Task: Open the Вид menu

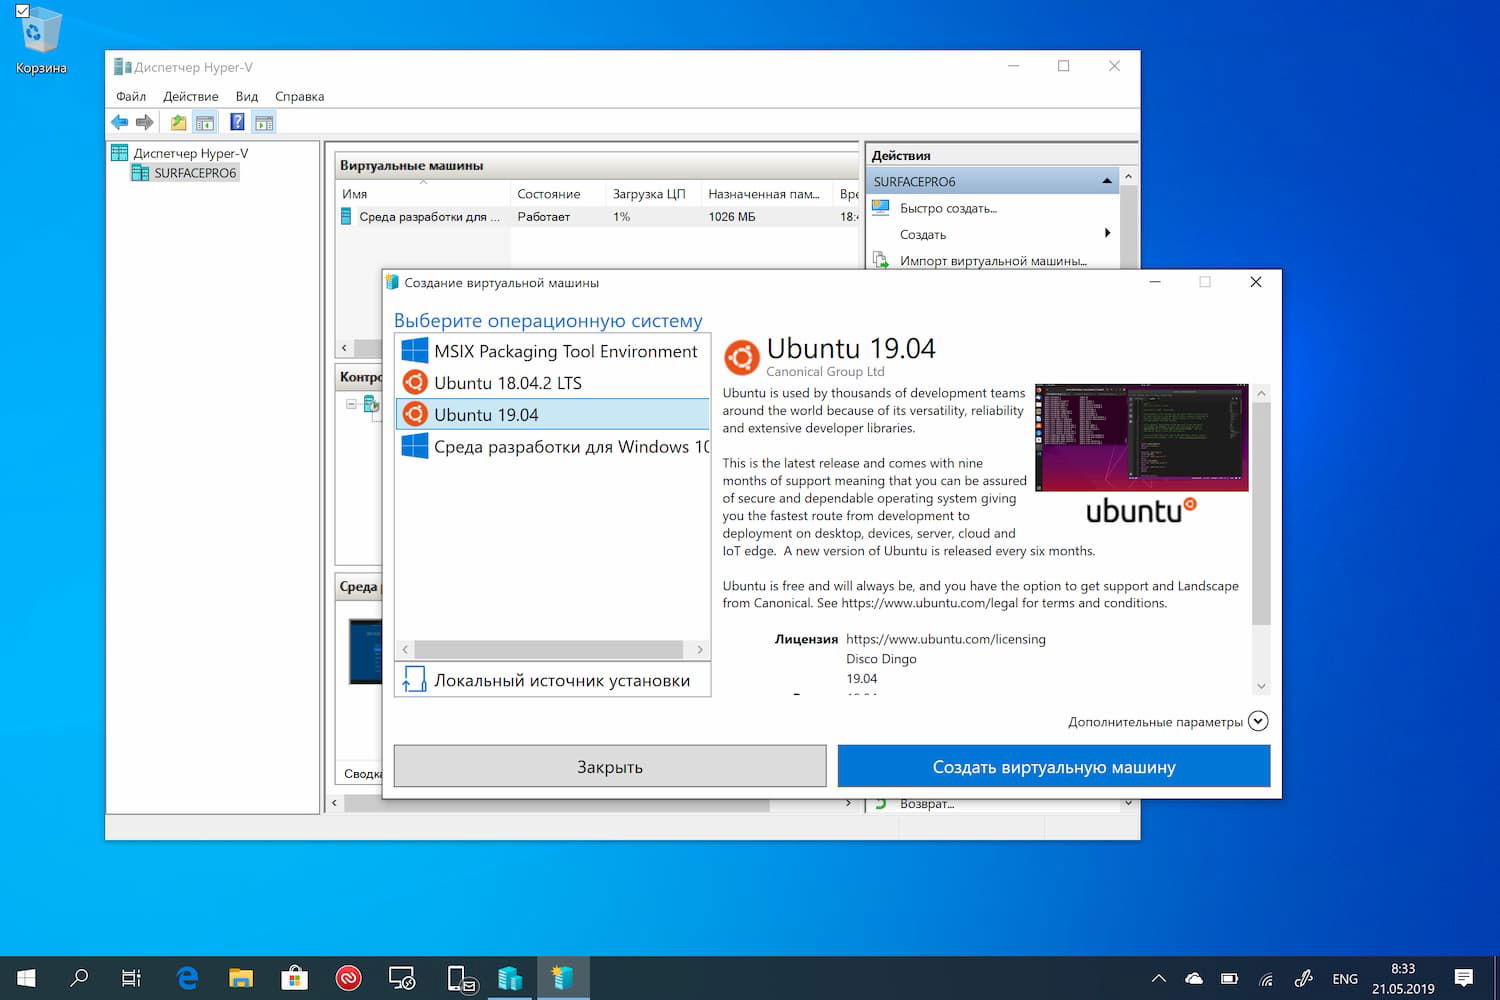Action: (246, 96)
